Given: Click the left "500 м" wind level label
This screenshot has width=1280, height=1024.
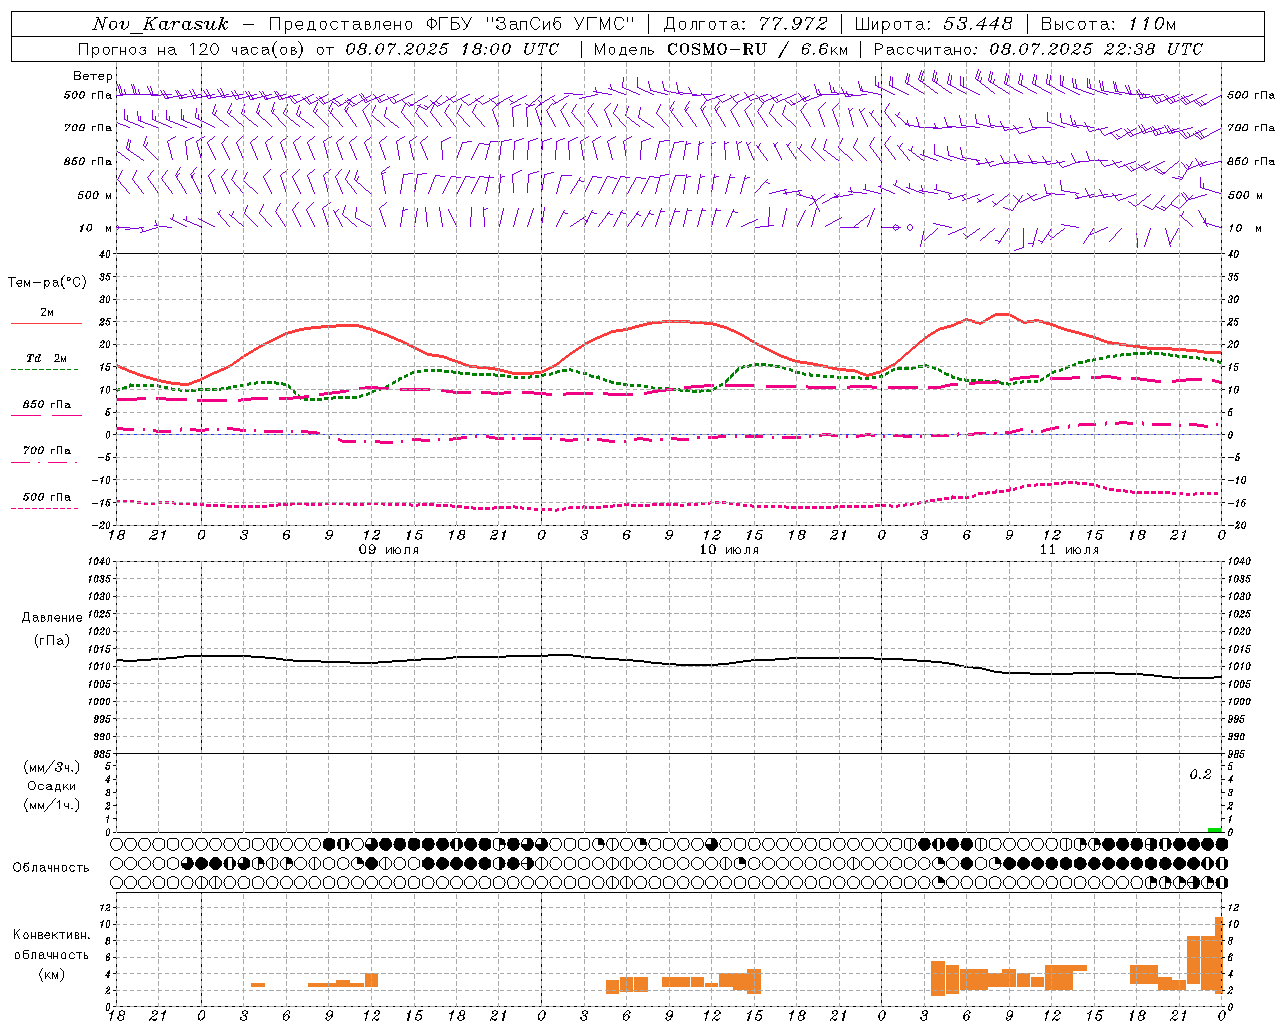Looking at the screenshot, I should (95, 195).
